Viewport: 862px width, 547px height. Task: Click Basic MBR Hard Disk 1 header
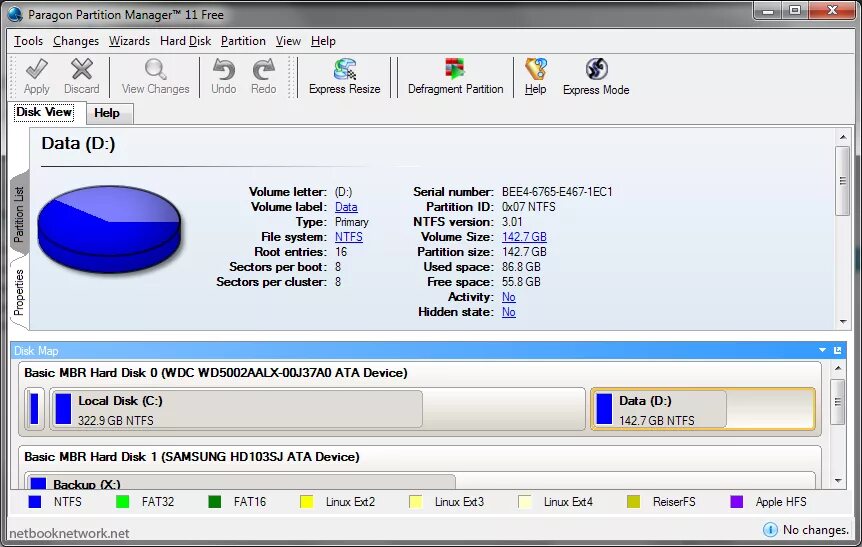pos(192,457)
